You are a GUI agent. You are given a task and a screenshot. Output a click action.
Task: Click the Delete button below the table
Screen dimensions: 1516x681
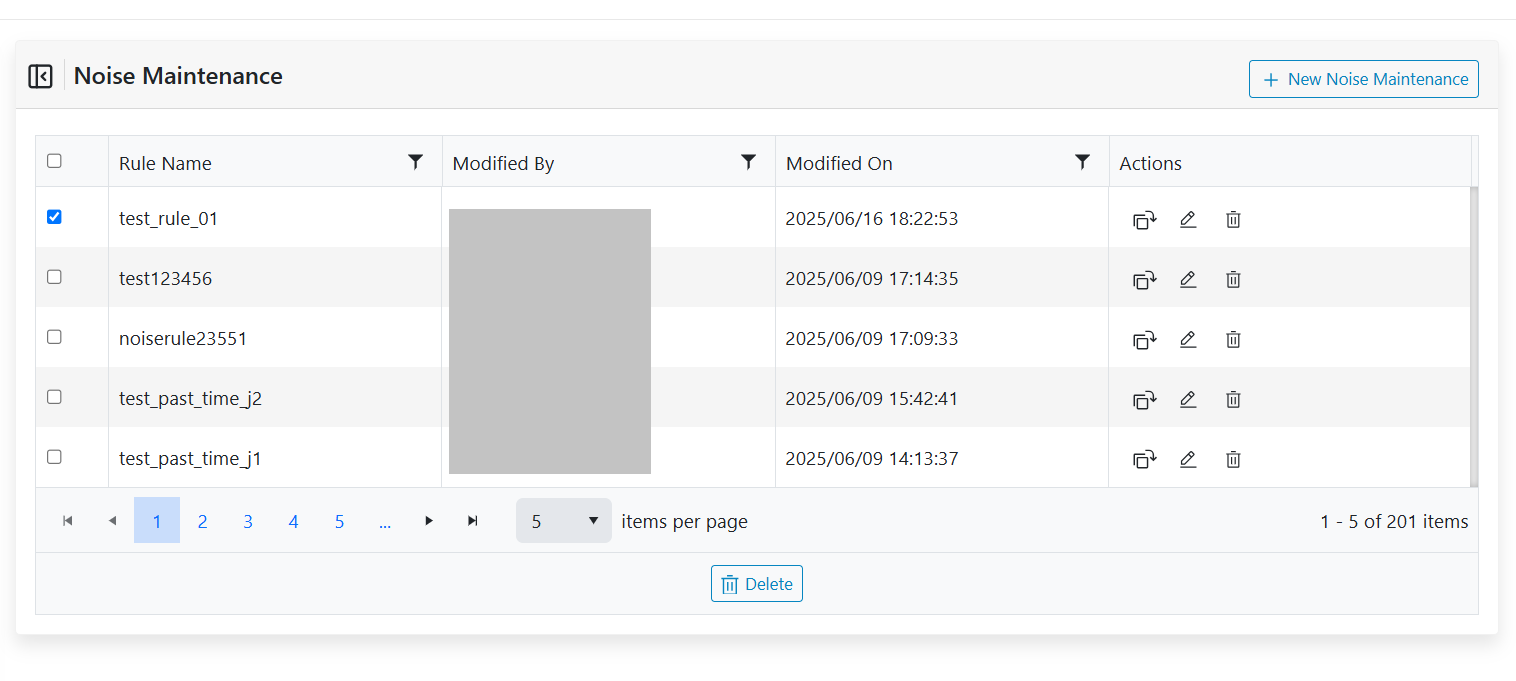[x=757, y=584]
